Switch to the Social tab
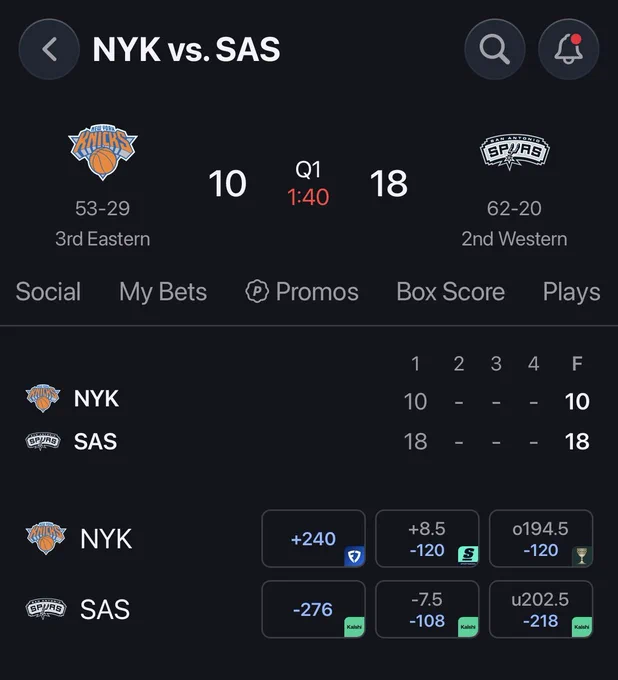 (48, 291)
